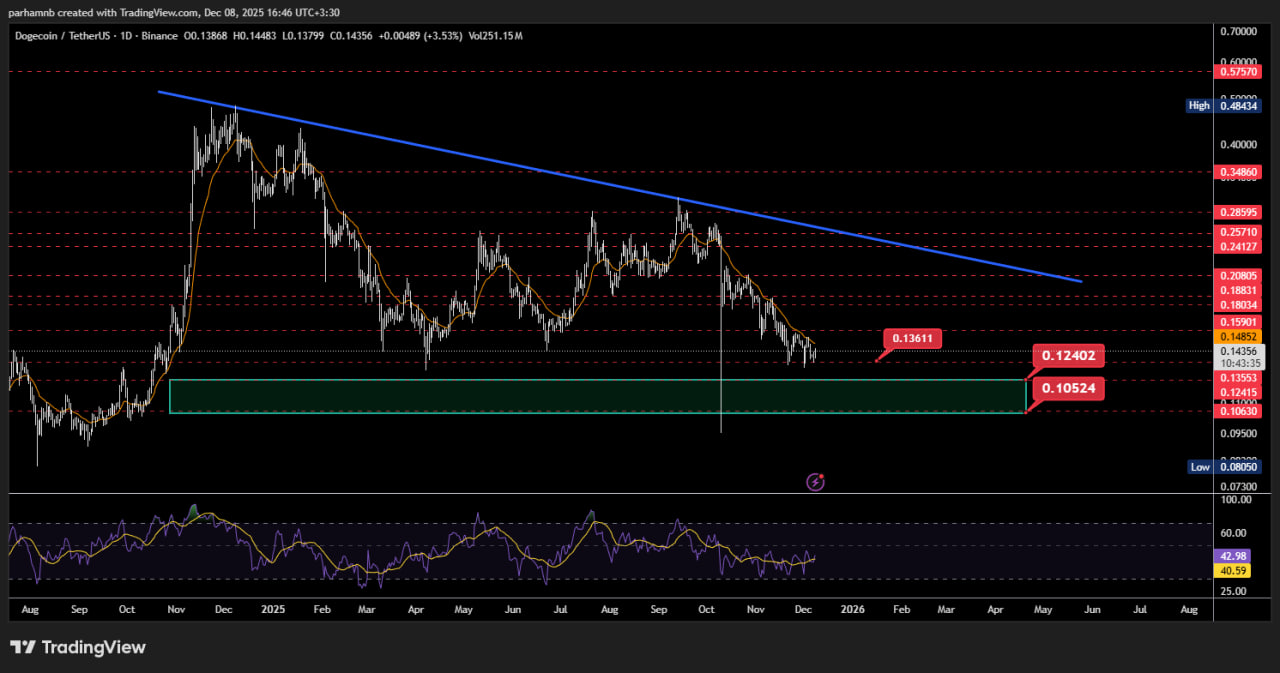
Task: Select the 0.34860 resistance level label
Action: tap(1240, 172)
